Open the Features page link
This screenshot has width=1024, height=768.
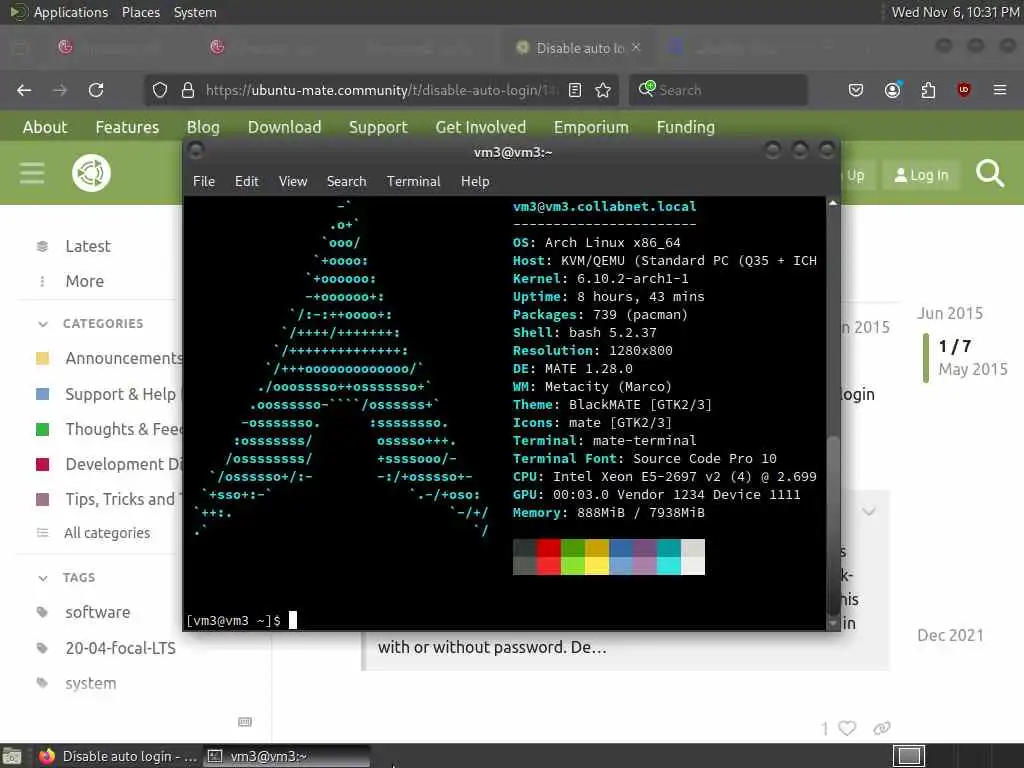127,127
